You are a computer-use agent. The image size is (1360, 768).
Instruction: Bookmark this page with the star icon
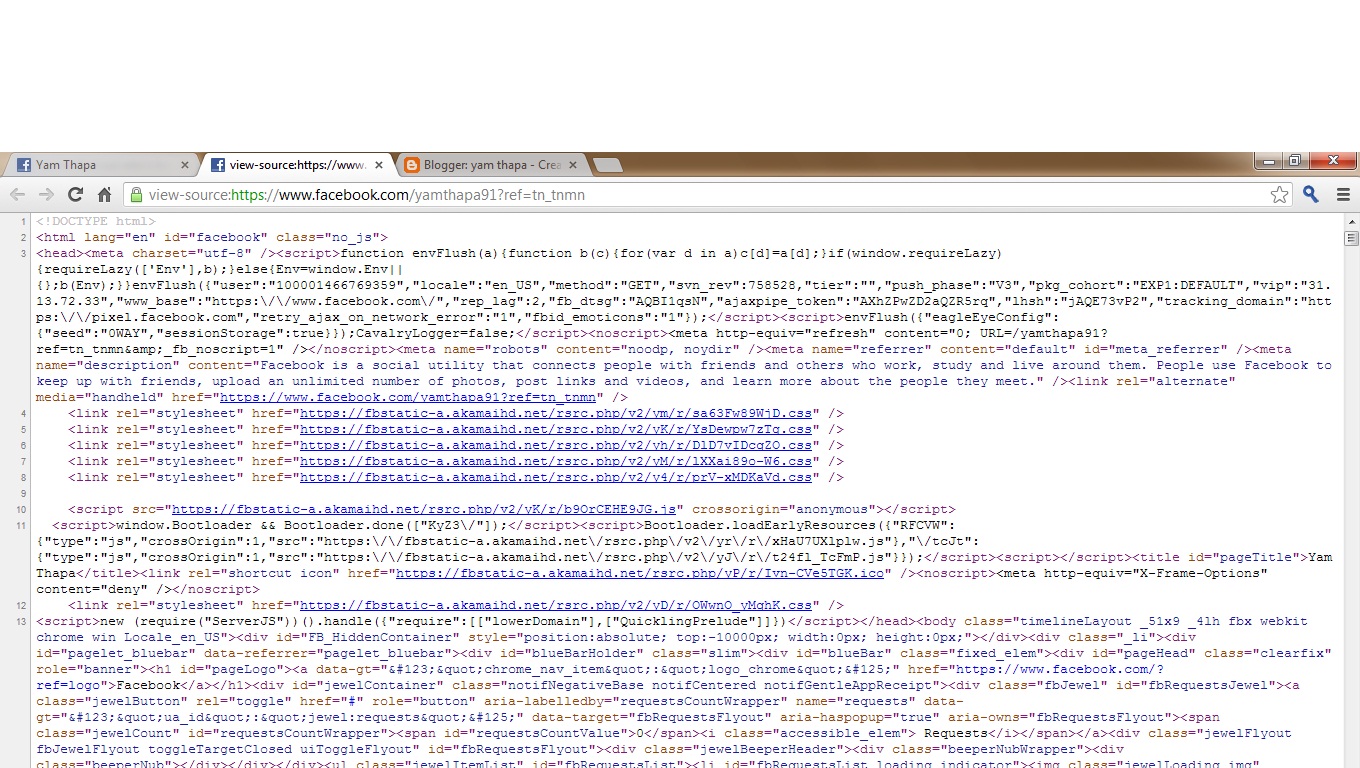[1279, 195]
